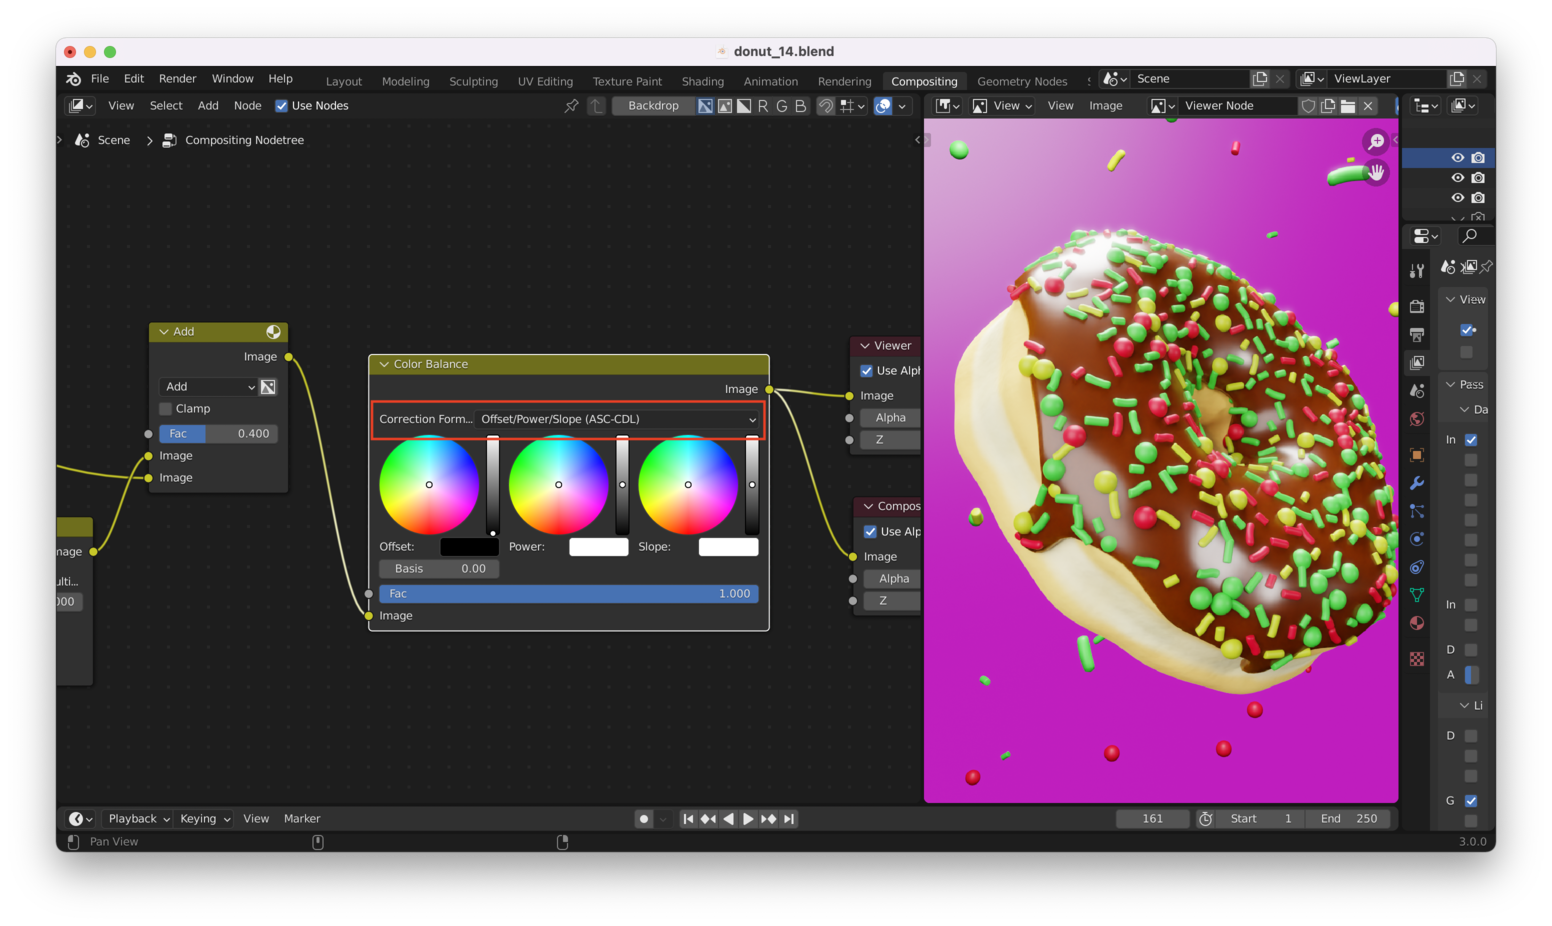Screen dimensions: 1552x926
Task: Open the World properties globe icon
Action: tap(1417, 419)
